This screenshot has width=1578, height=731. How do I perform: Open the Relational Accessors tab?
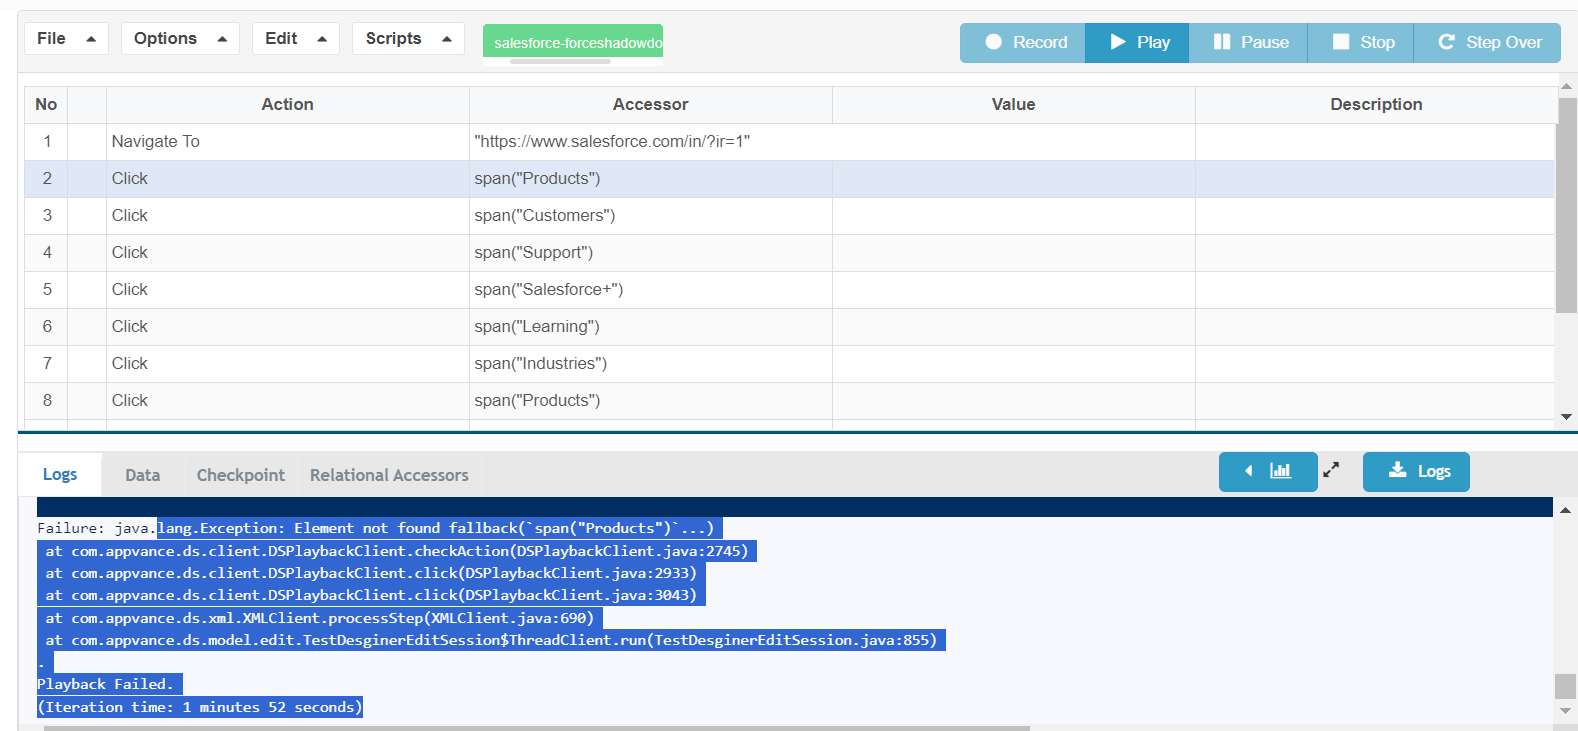(x=389, y=475)
